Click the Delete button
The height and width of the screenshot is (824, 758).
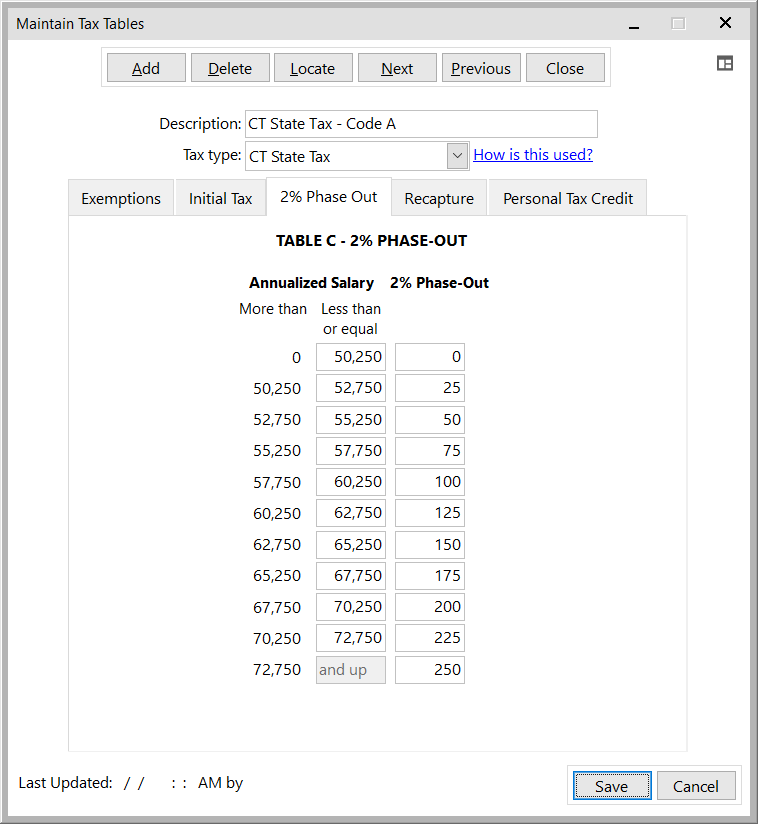coord(230,68)
